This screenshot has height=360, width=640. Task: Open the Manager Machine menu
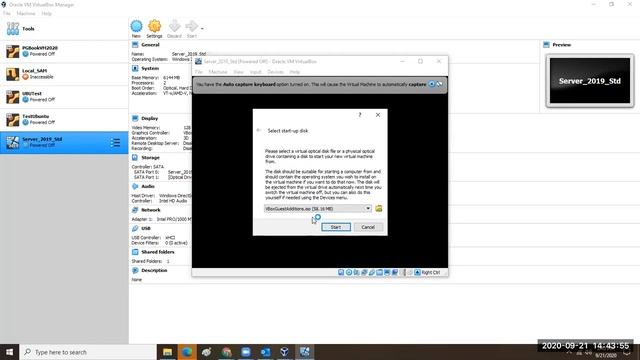tap(26, 13)
